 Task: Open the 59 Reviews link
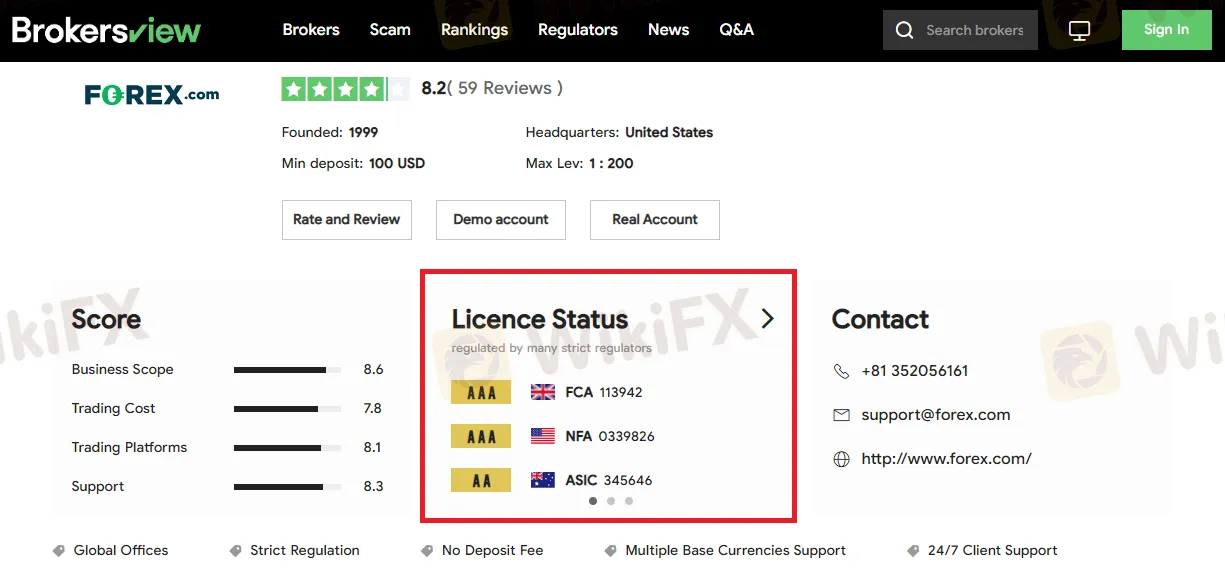pos(505,88)
